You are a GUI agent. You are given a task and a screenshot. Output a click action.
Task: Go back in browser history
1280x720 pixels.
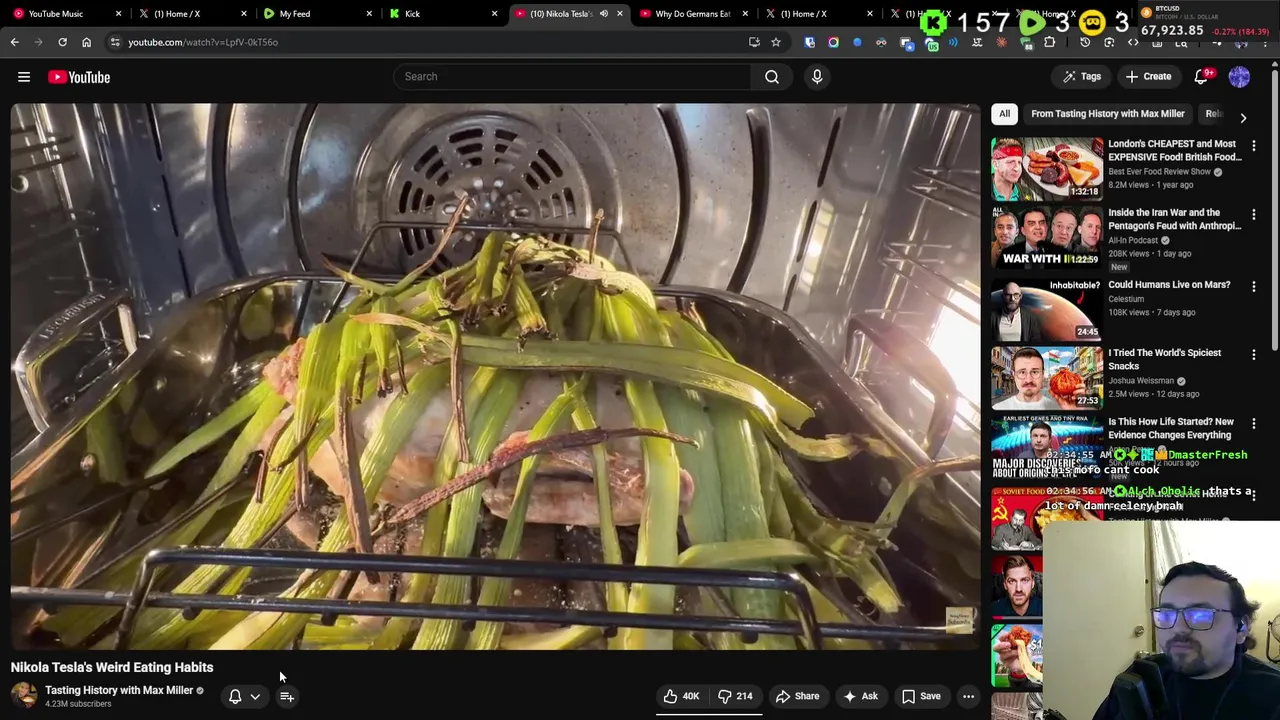(14, 42)
